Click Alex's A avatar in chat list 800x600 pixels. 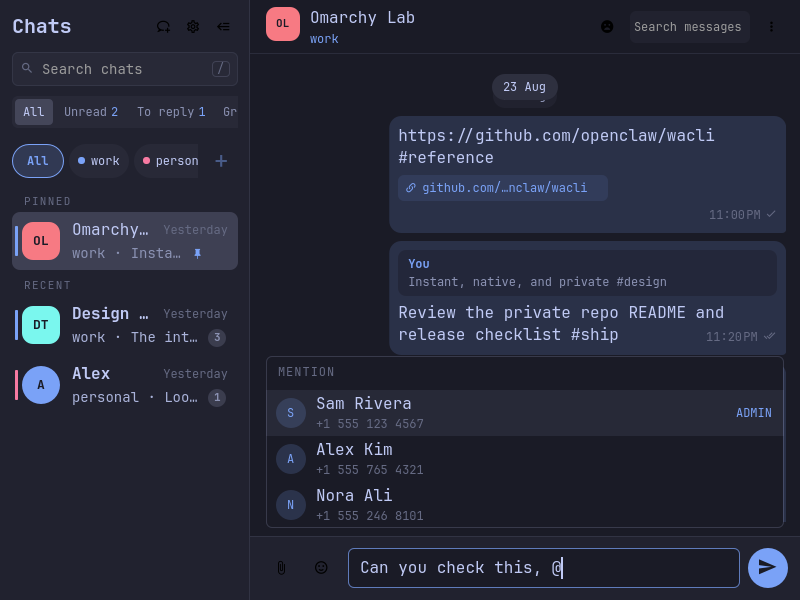pos(41,385)
